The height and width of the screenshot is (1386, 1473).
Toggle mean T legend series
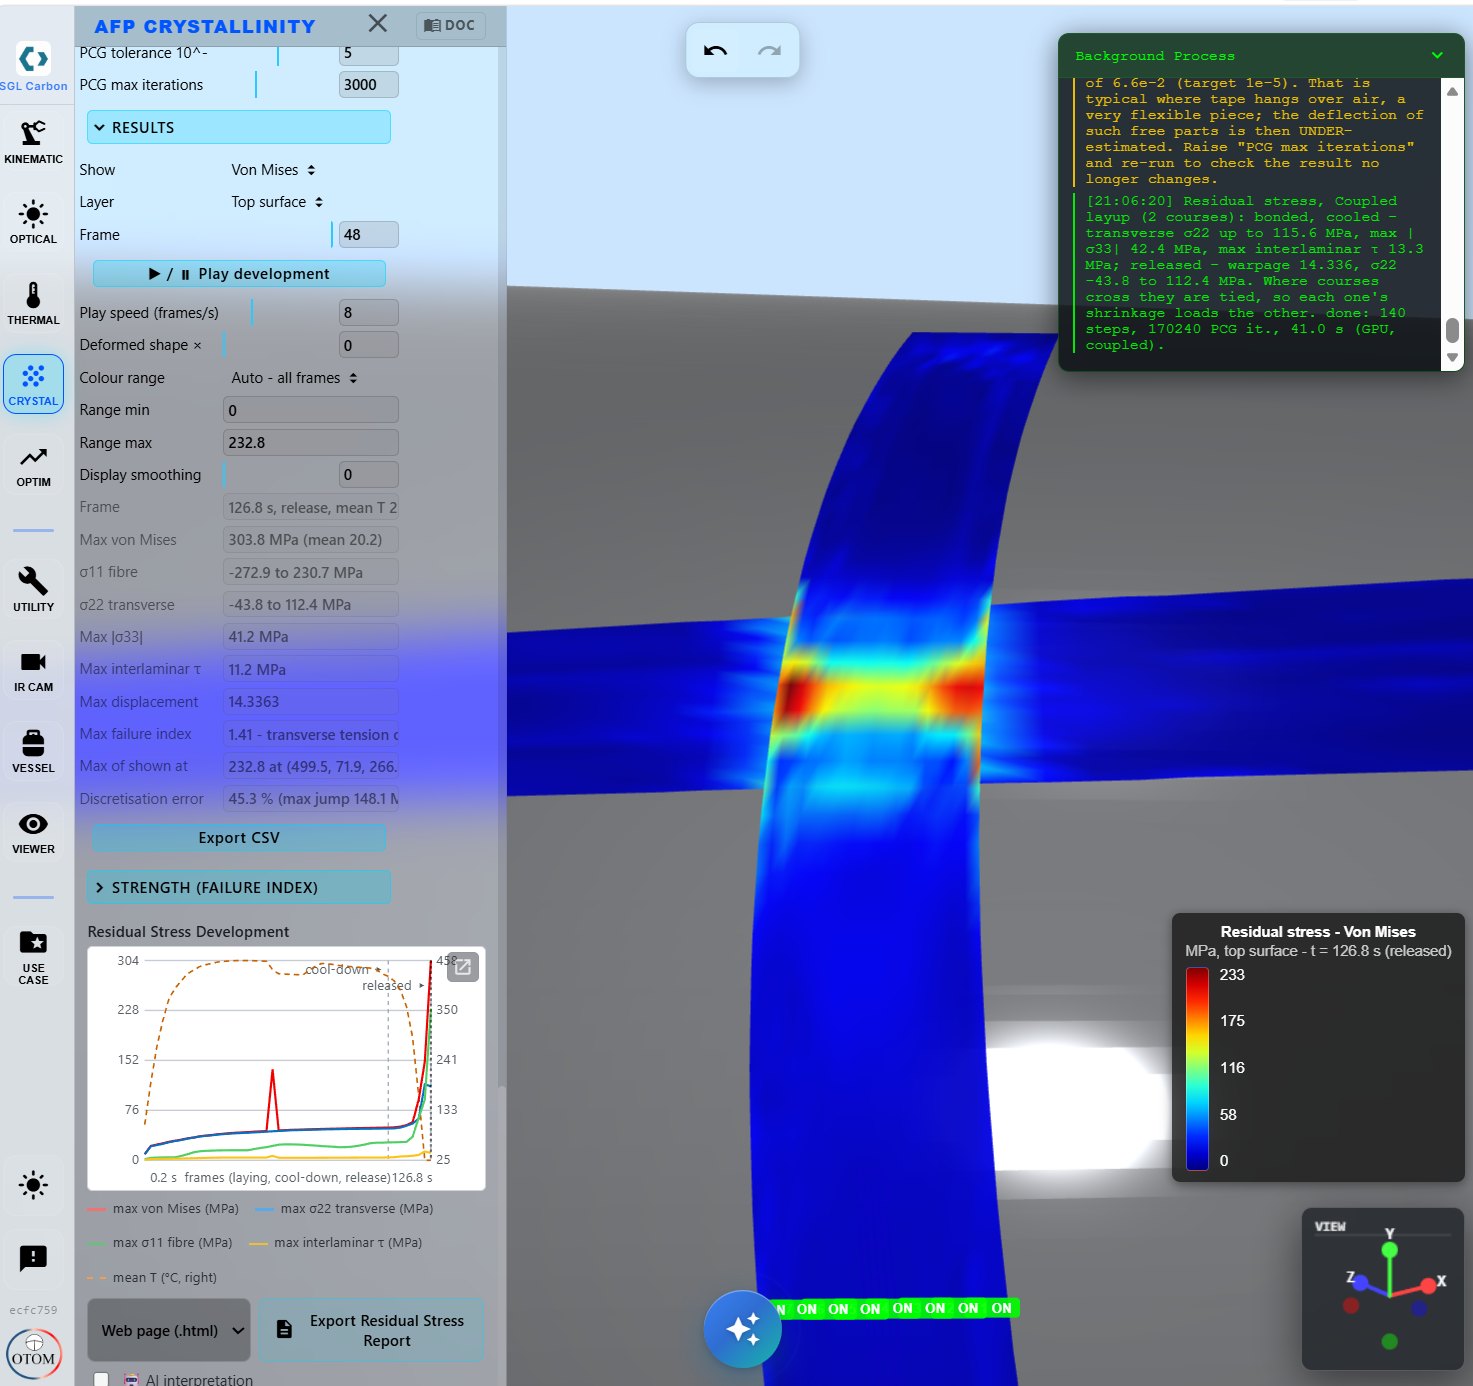[x=152, y=1278]
